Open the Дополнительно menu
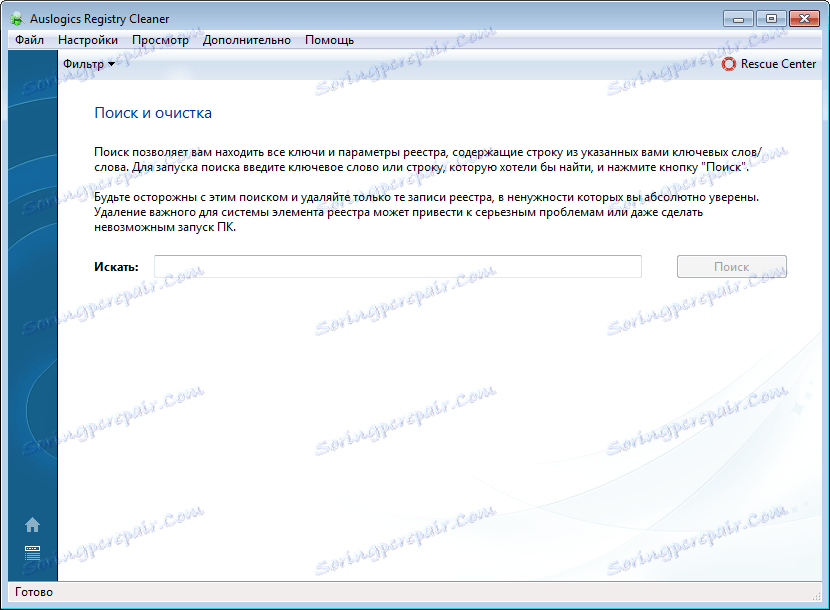The width and height of the screenshot is (830, 610). pos(247,40)
